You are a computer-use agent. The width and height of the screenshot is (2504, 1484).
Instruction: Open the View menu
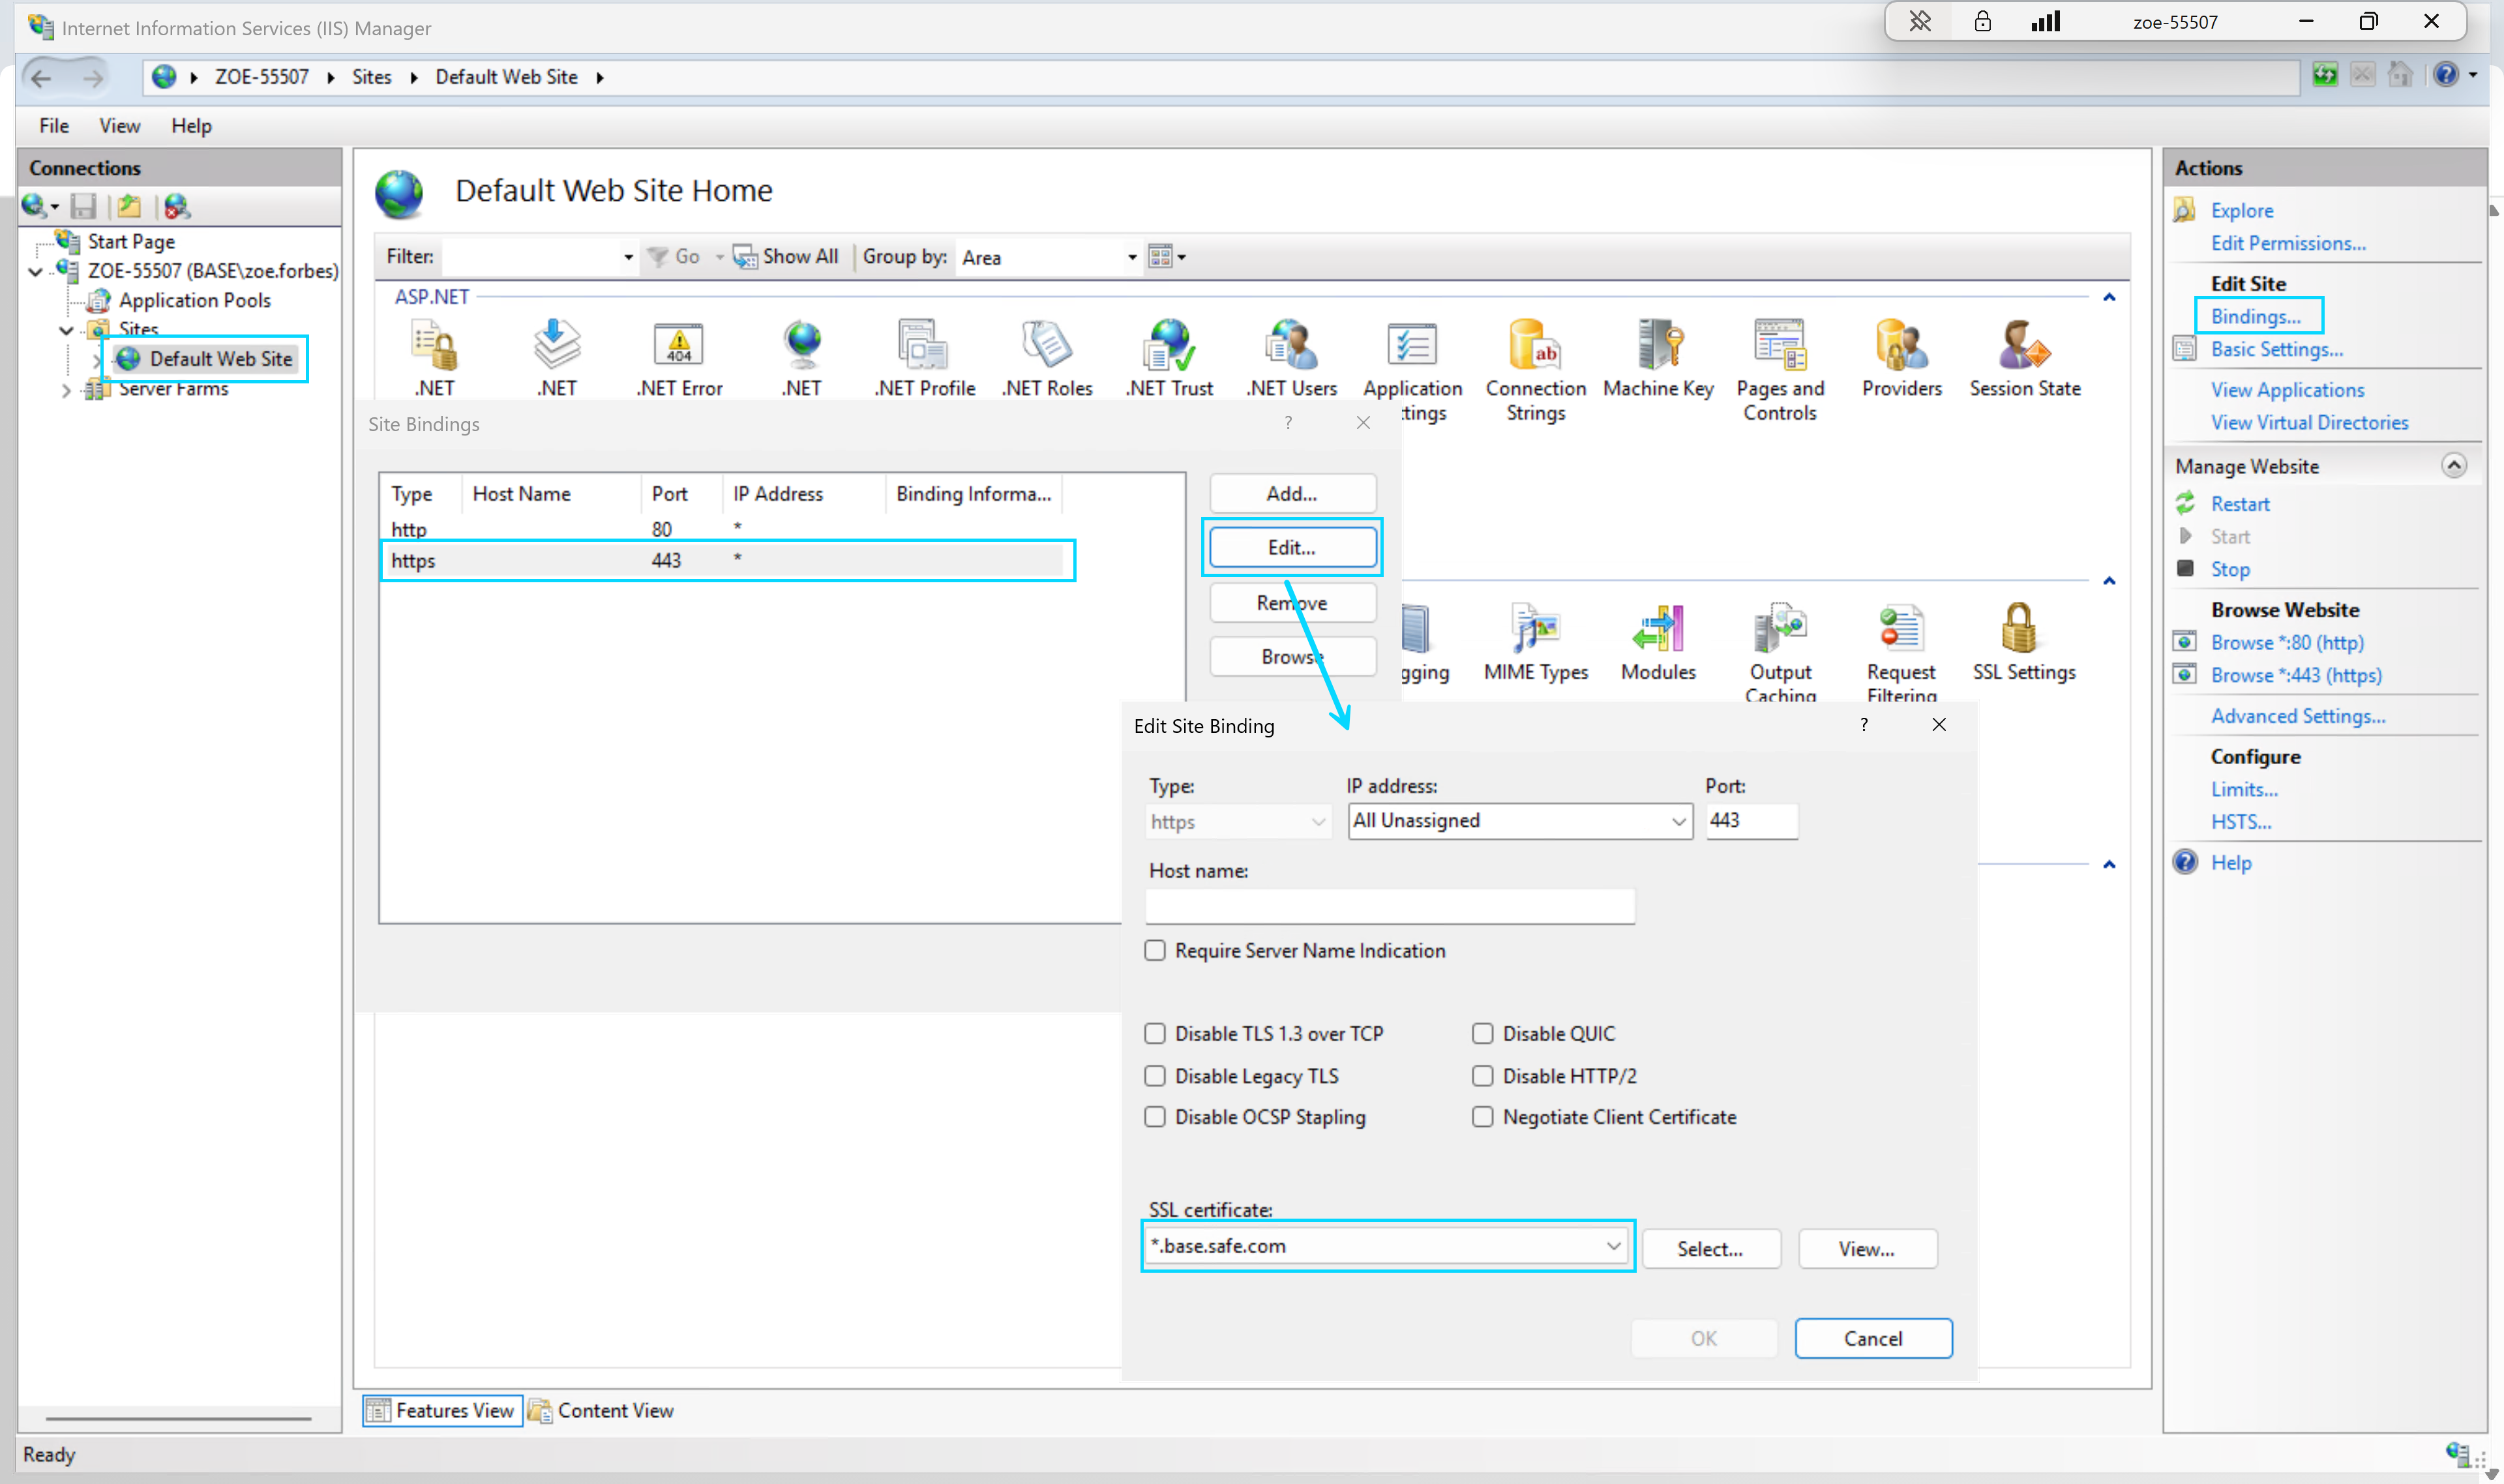119,125
